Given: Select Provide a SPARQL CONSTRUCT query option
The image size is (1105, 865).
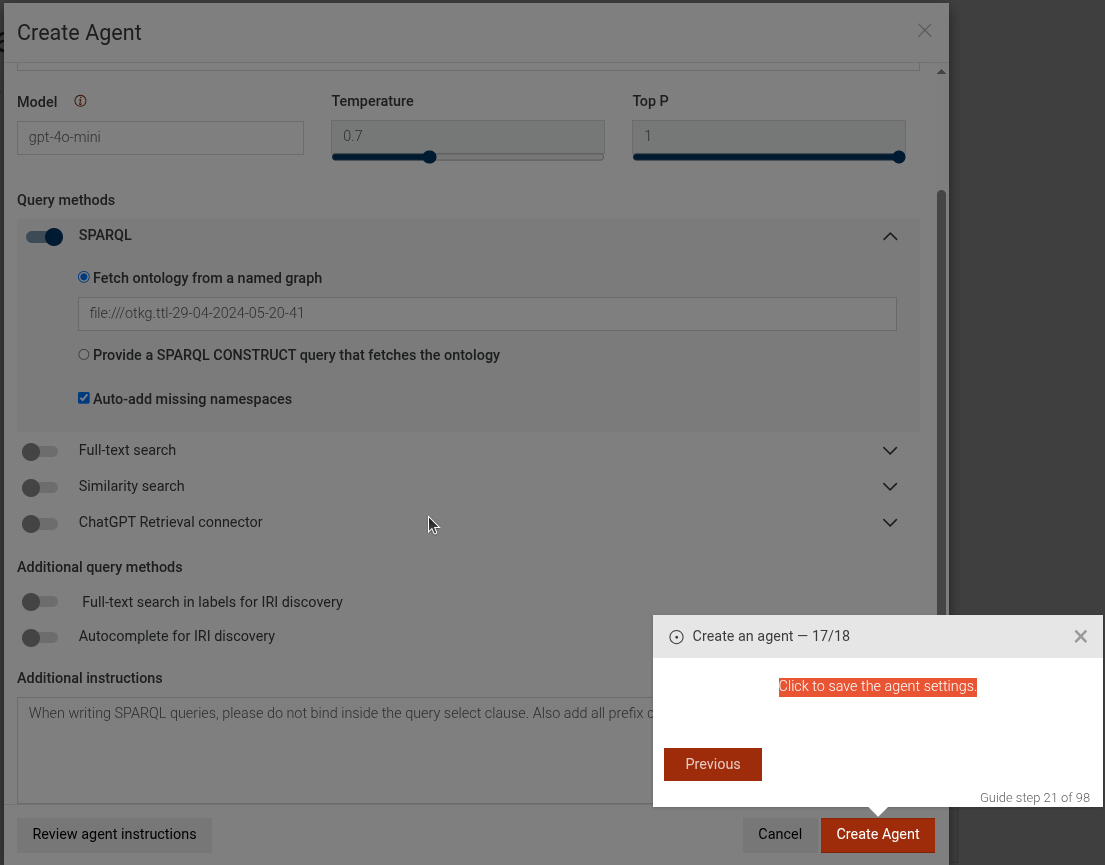Looking at the screenshot, I should pyautogui.click(x=84, y=355).
